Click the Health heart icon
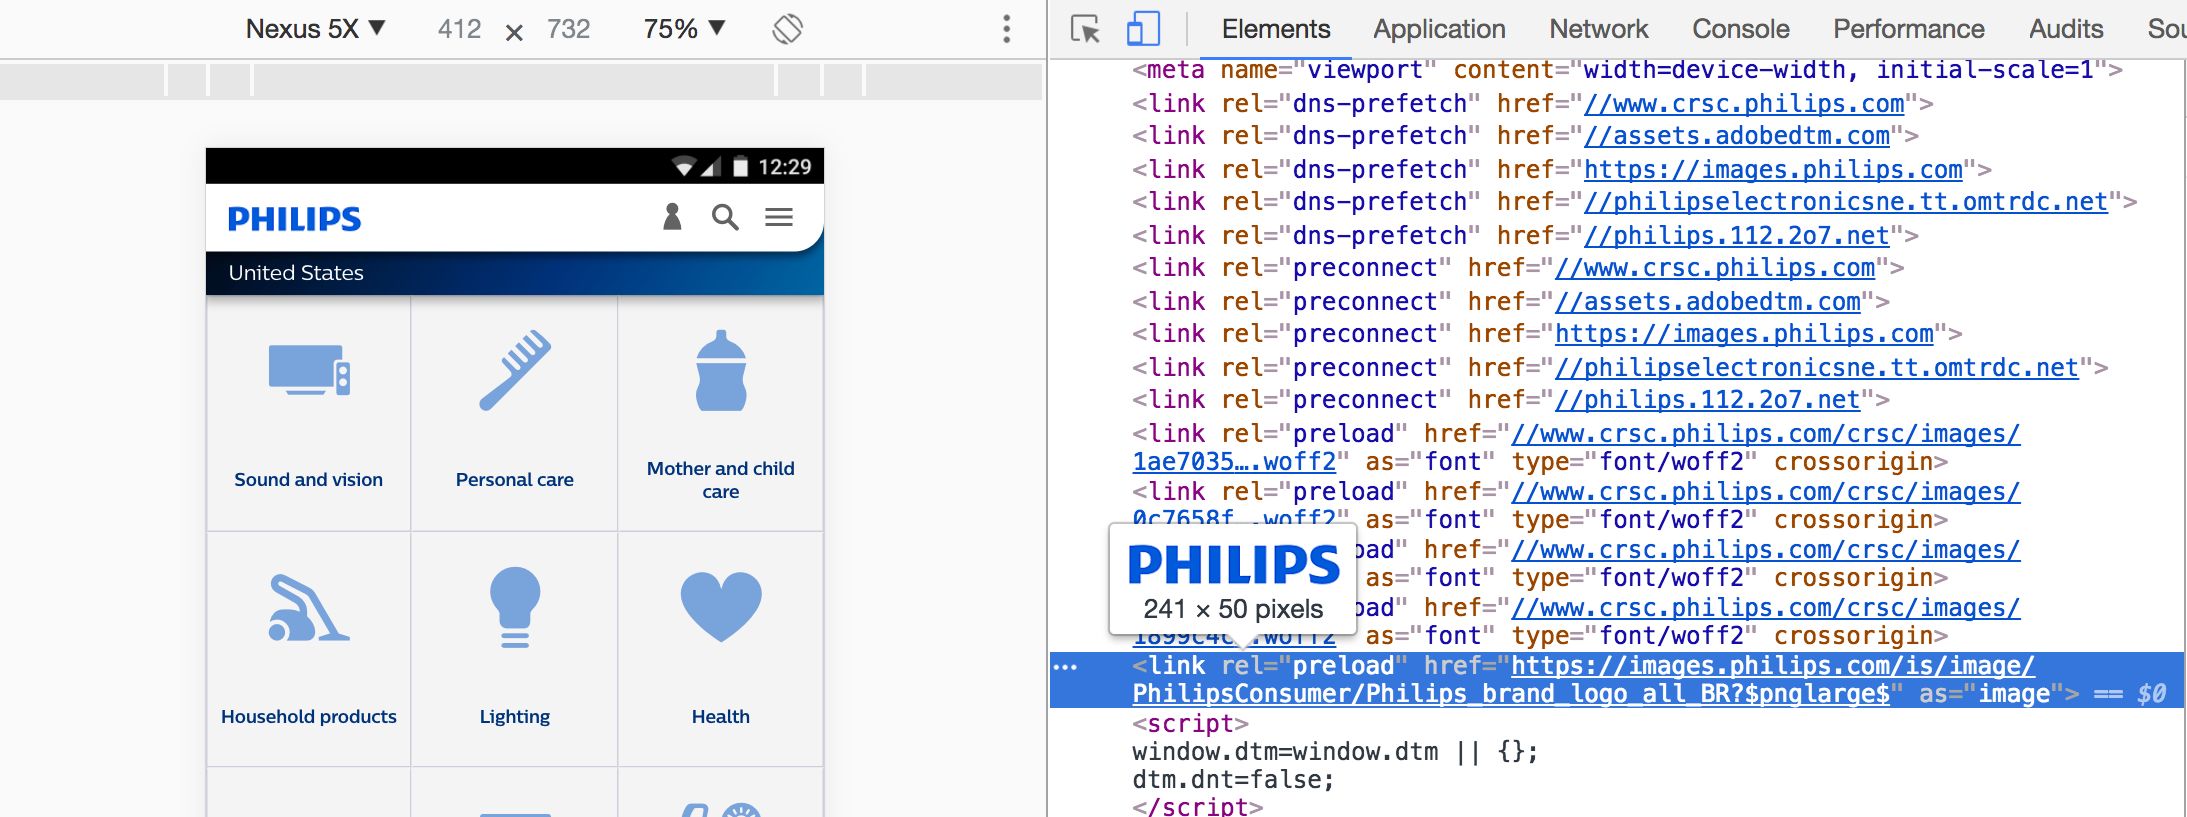The width and height of the screenshot is (2187, 817). click(x=721, y=606)
